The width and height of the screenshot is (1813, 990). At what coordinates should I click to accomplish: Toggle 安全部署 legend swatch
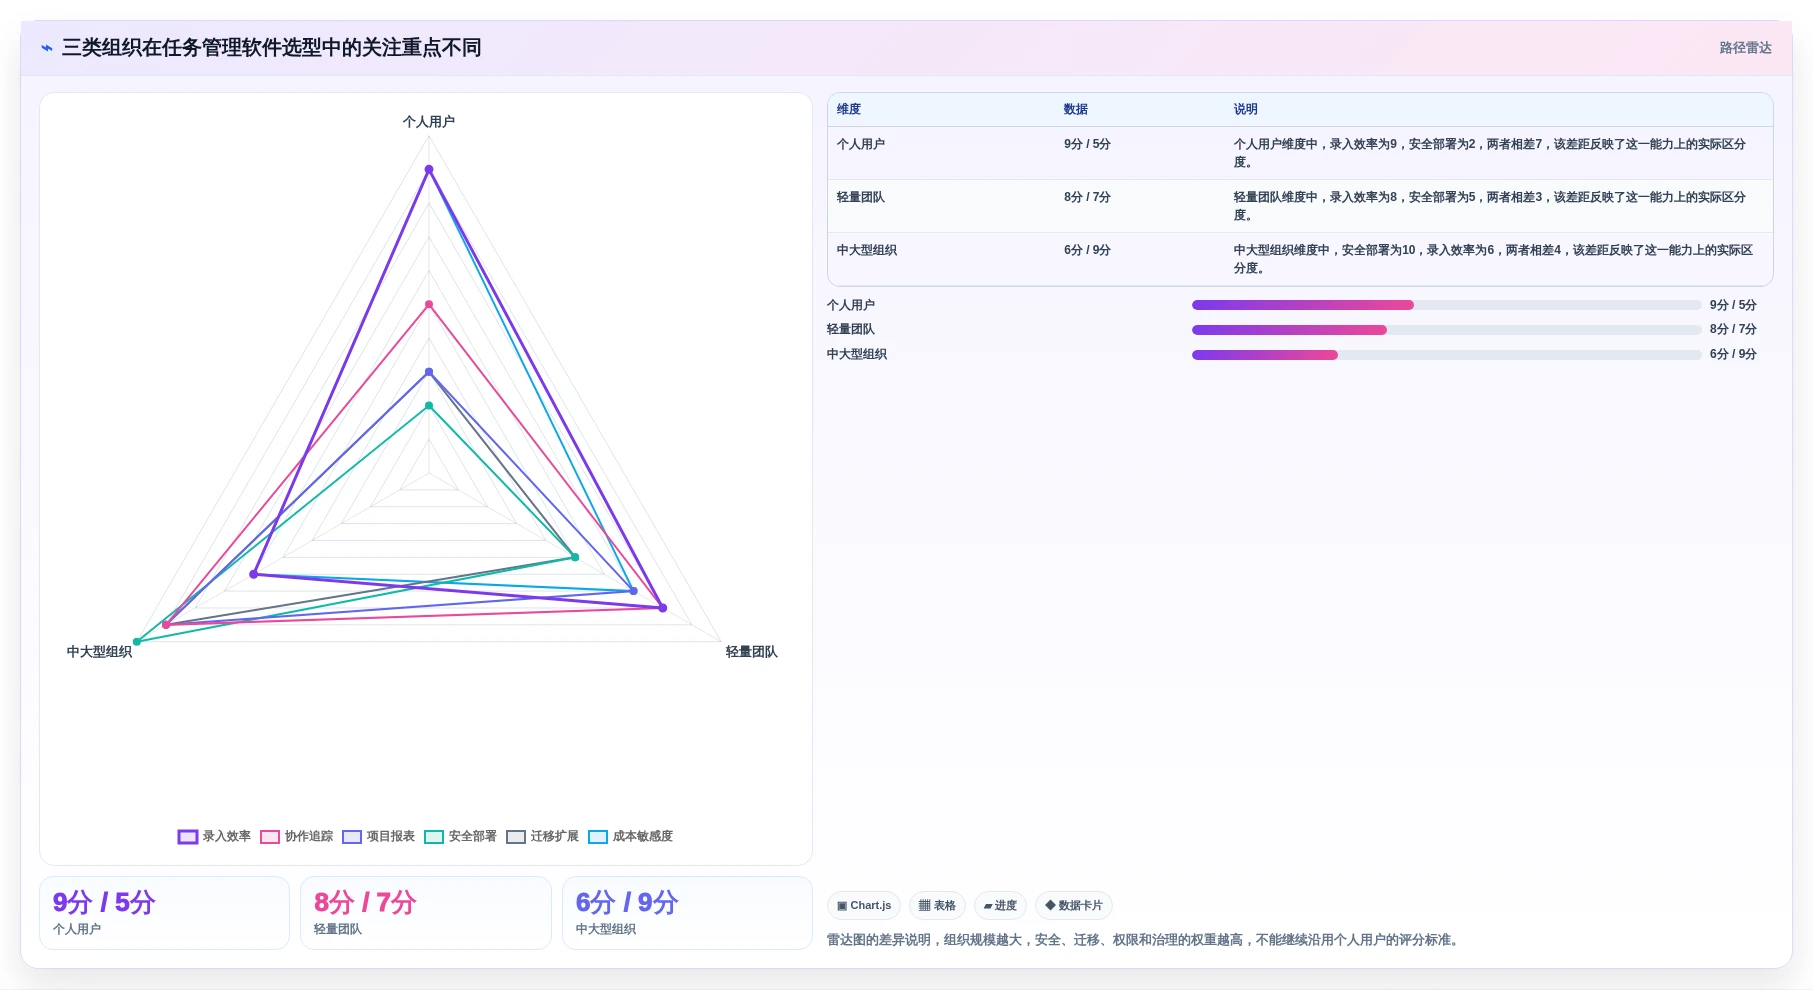tap(434, 837)
